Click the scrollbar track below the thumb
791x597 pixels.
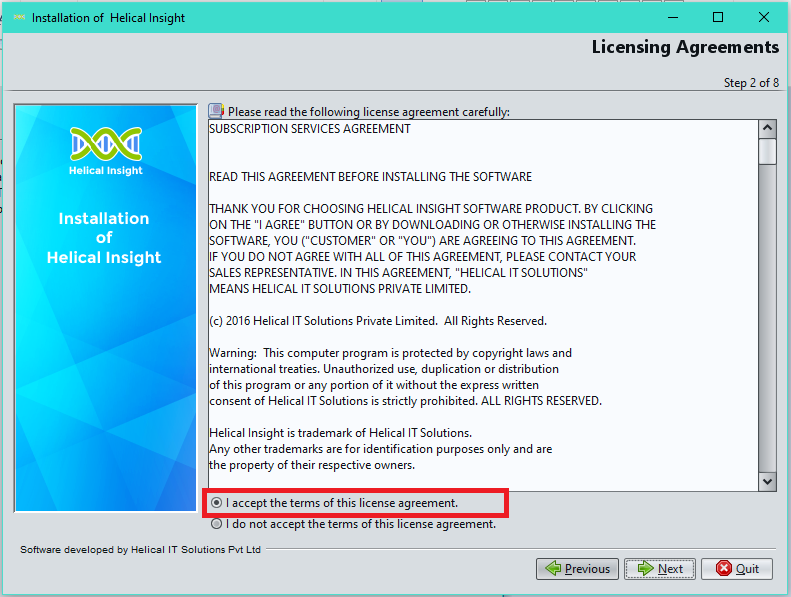(x=767, y=319)
